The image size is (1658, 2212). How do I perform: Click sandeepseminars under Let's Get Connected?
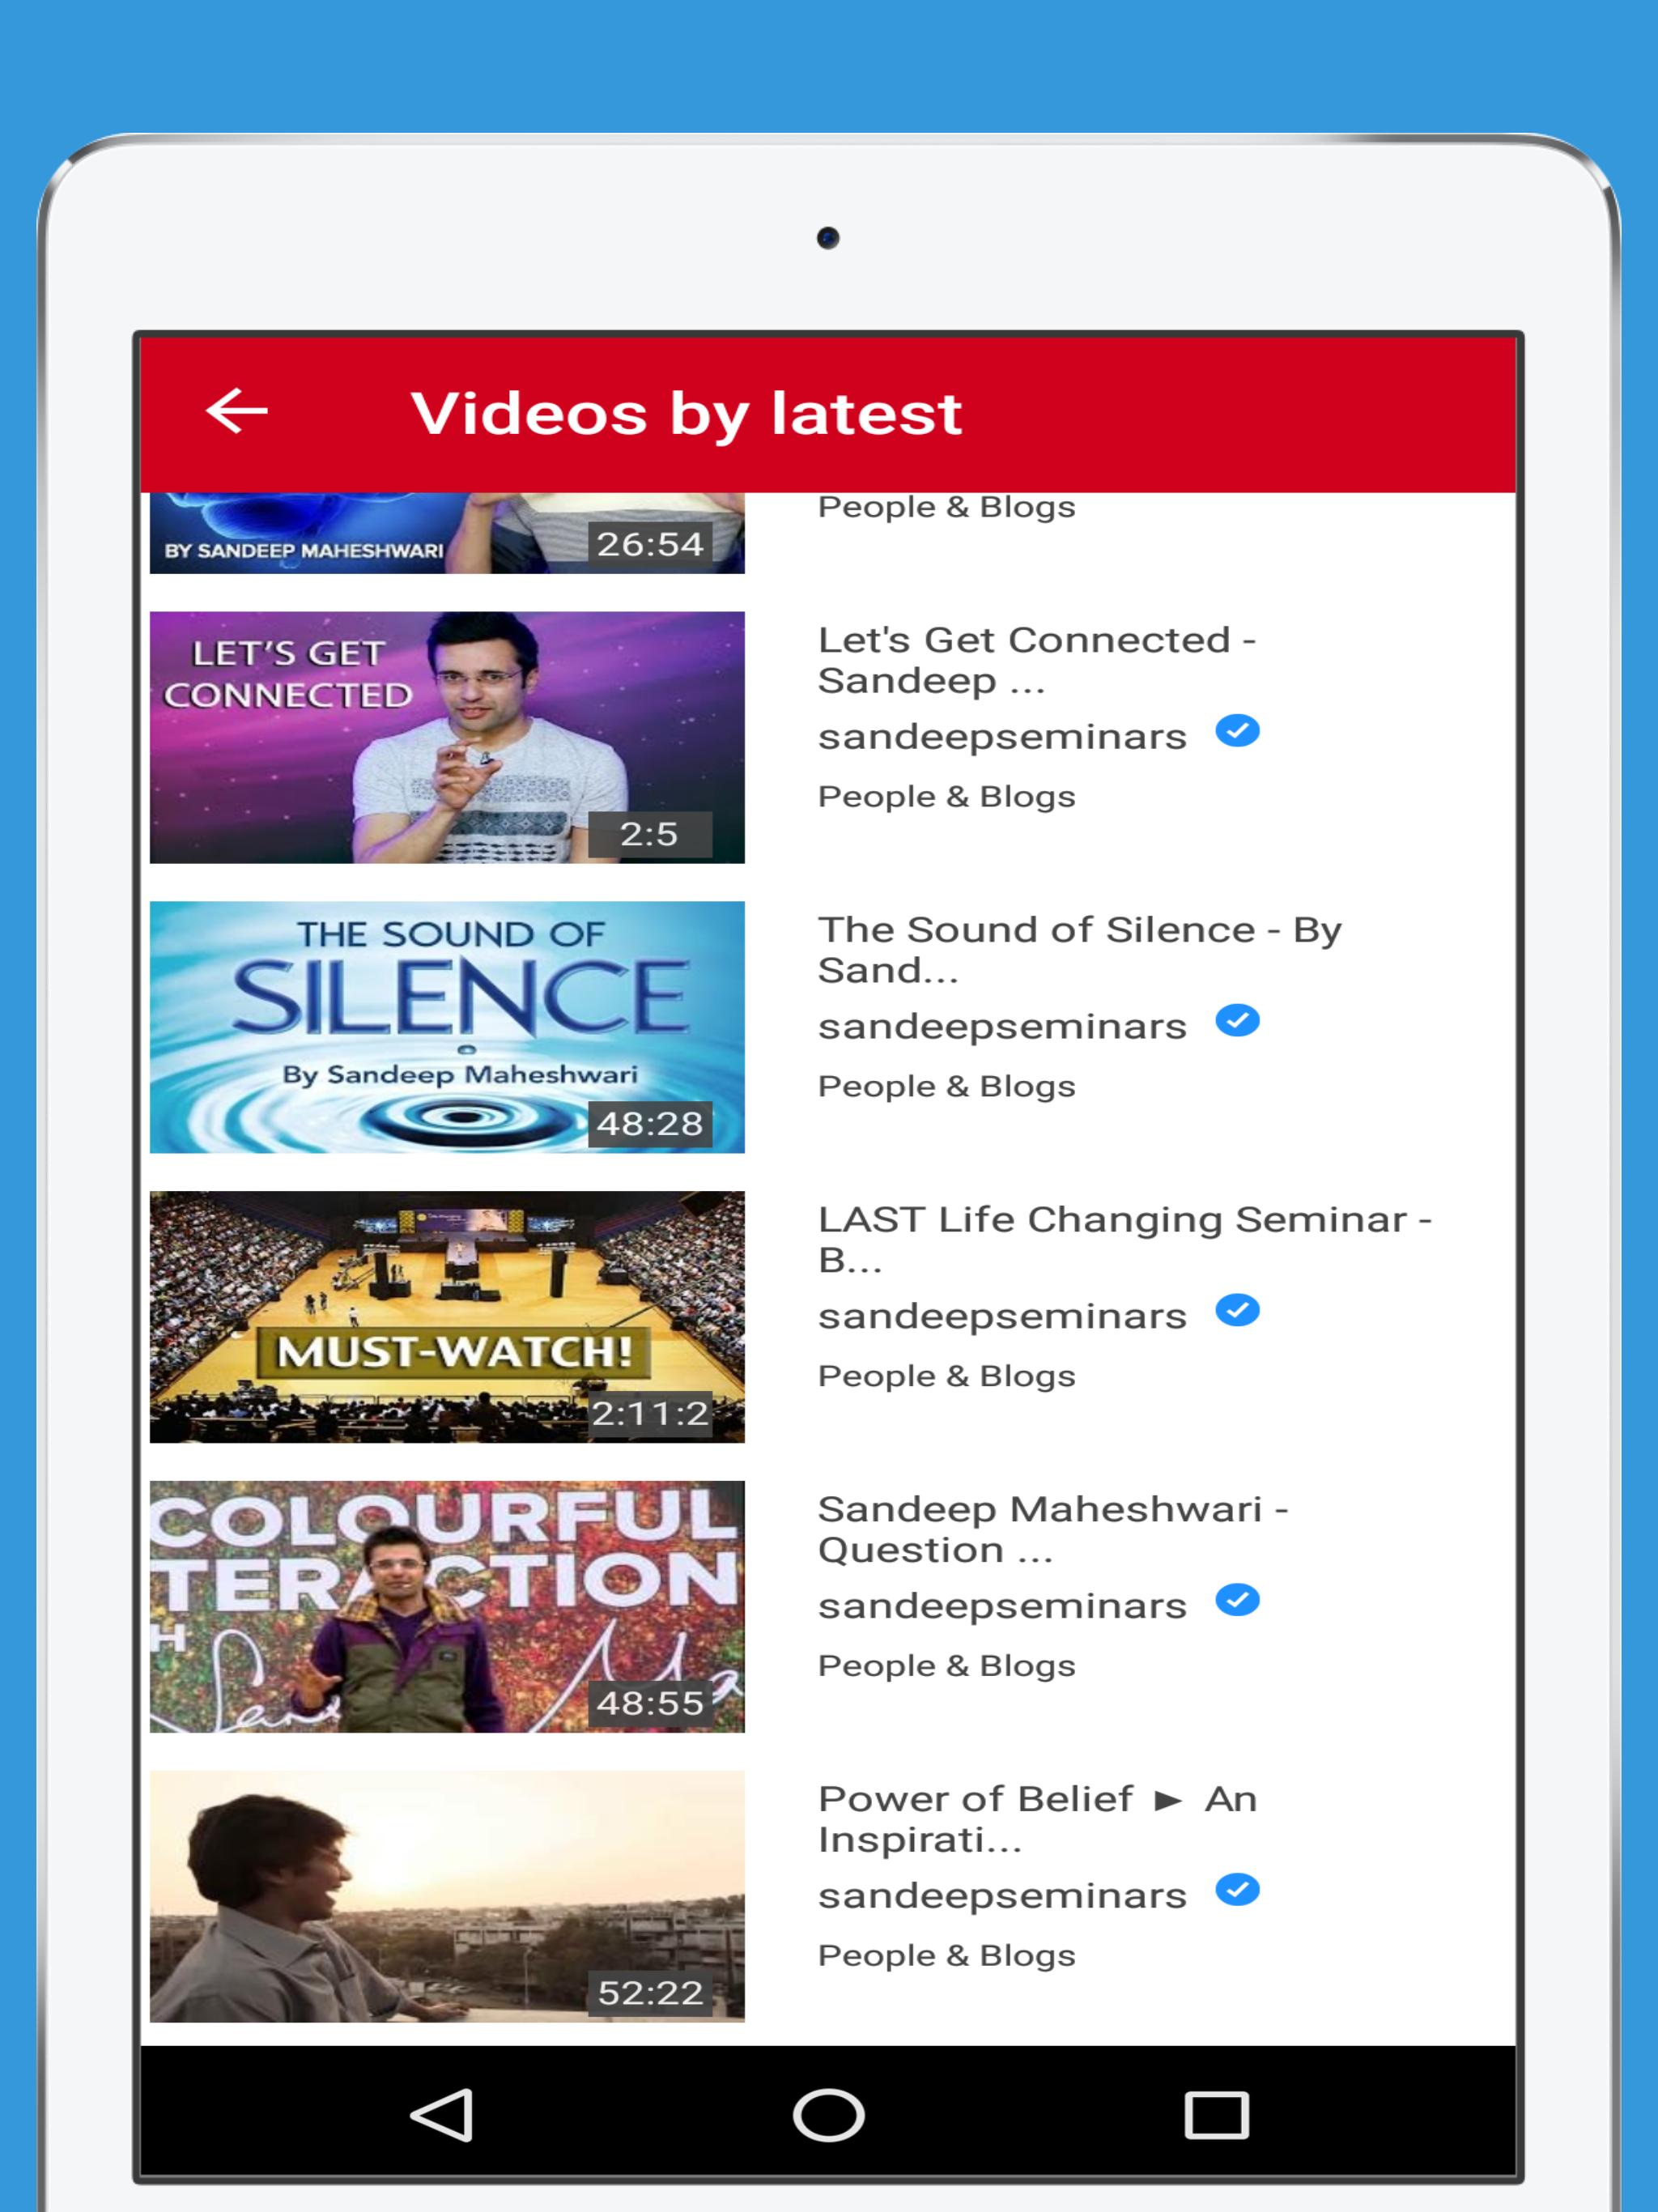click(1002, 737)
